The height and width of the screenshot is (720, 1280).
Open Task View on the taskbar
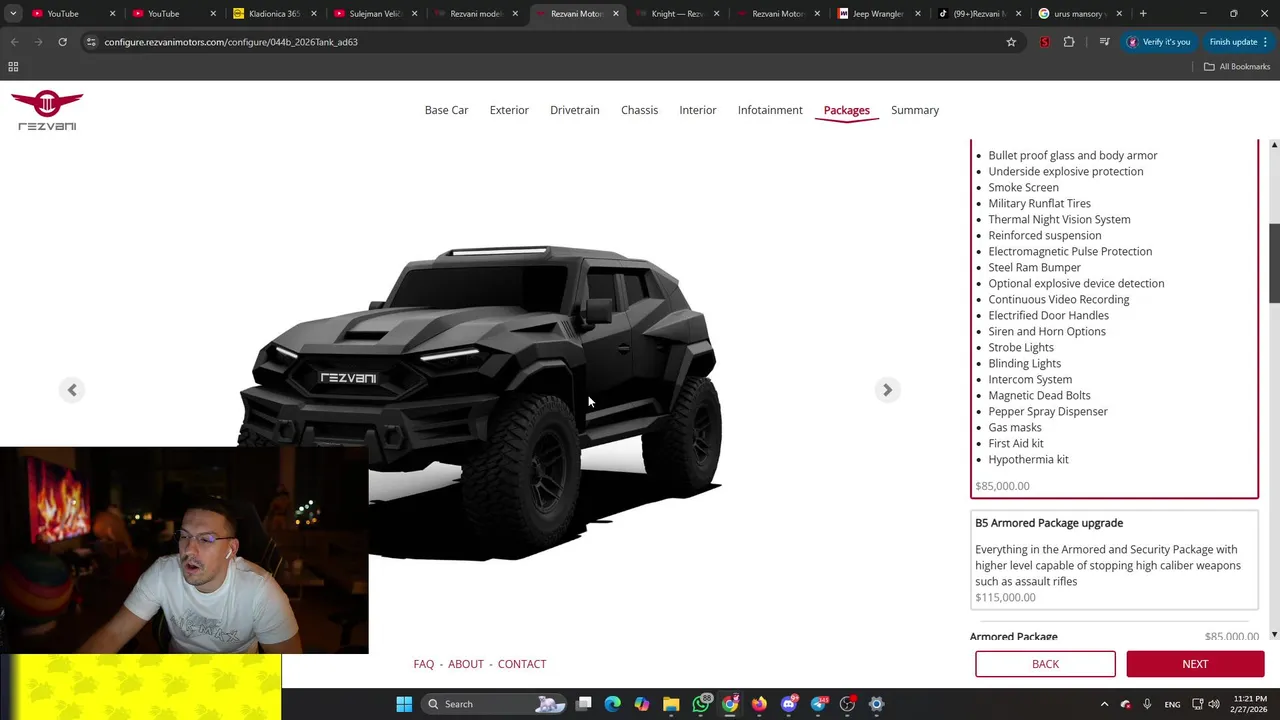click(x=584, y=704)
